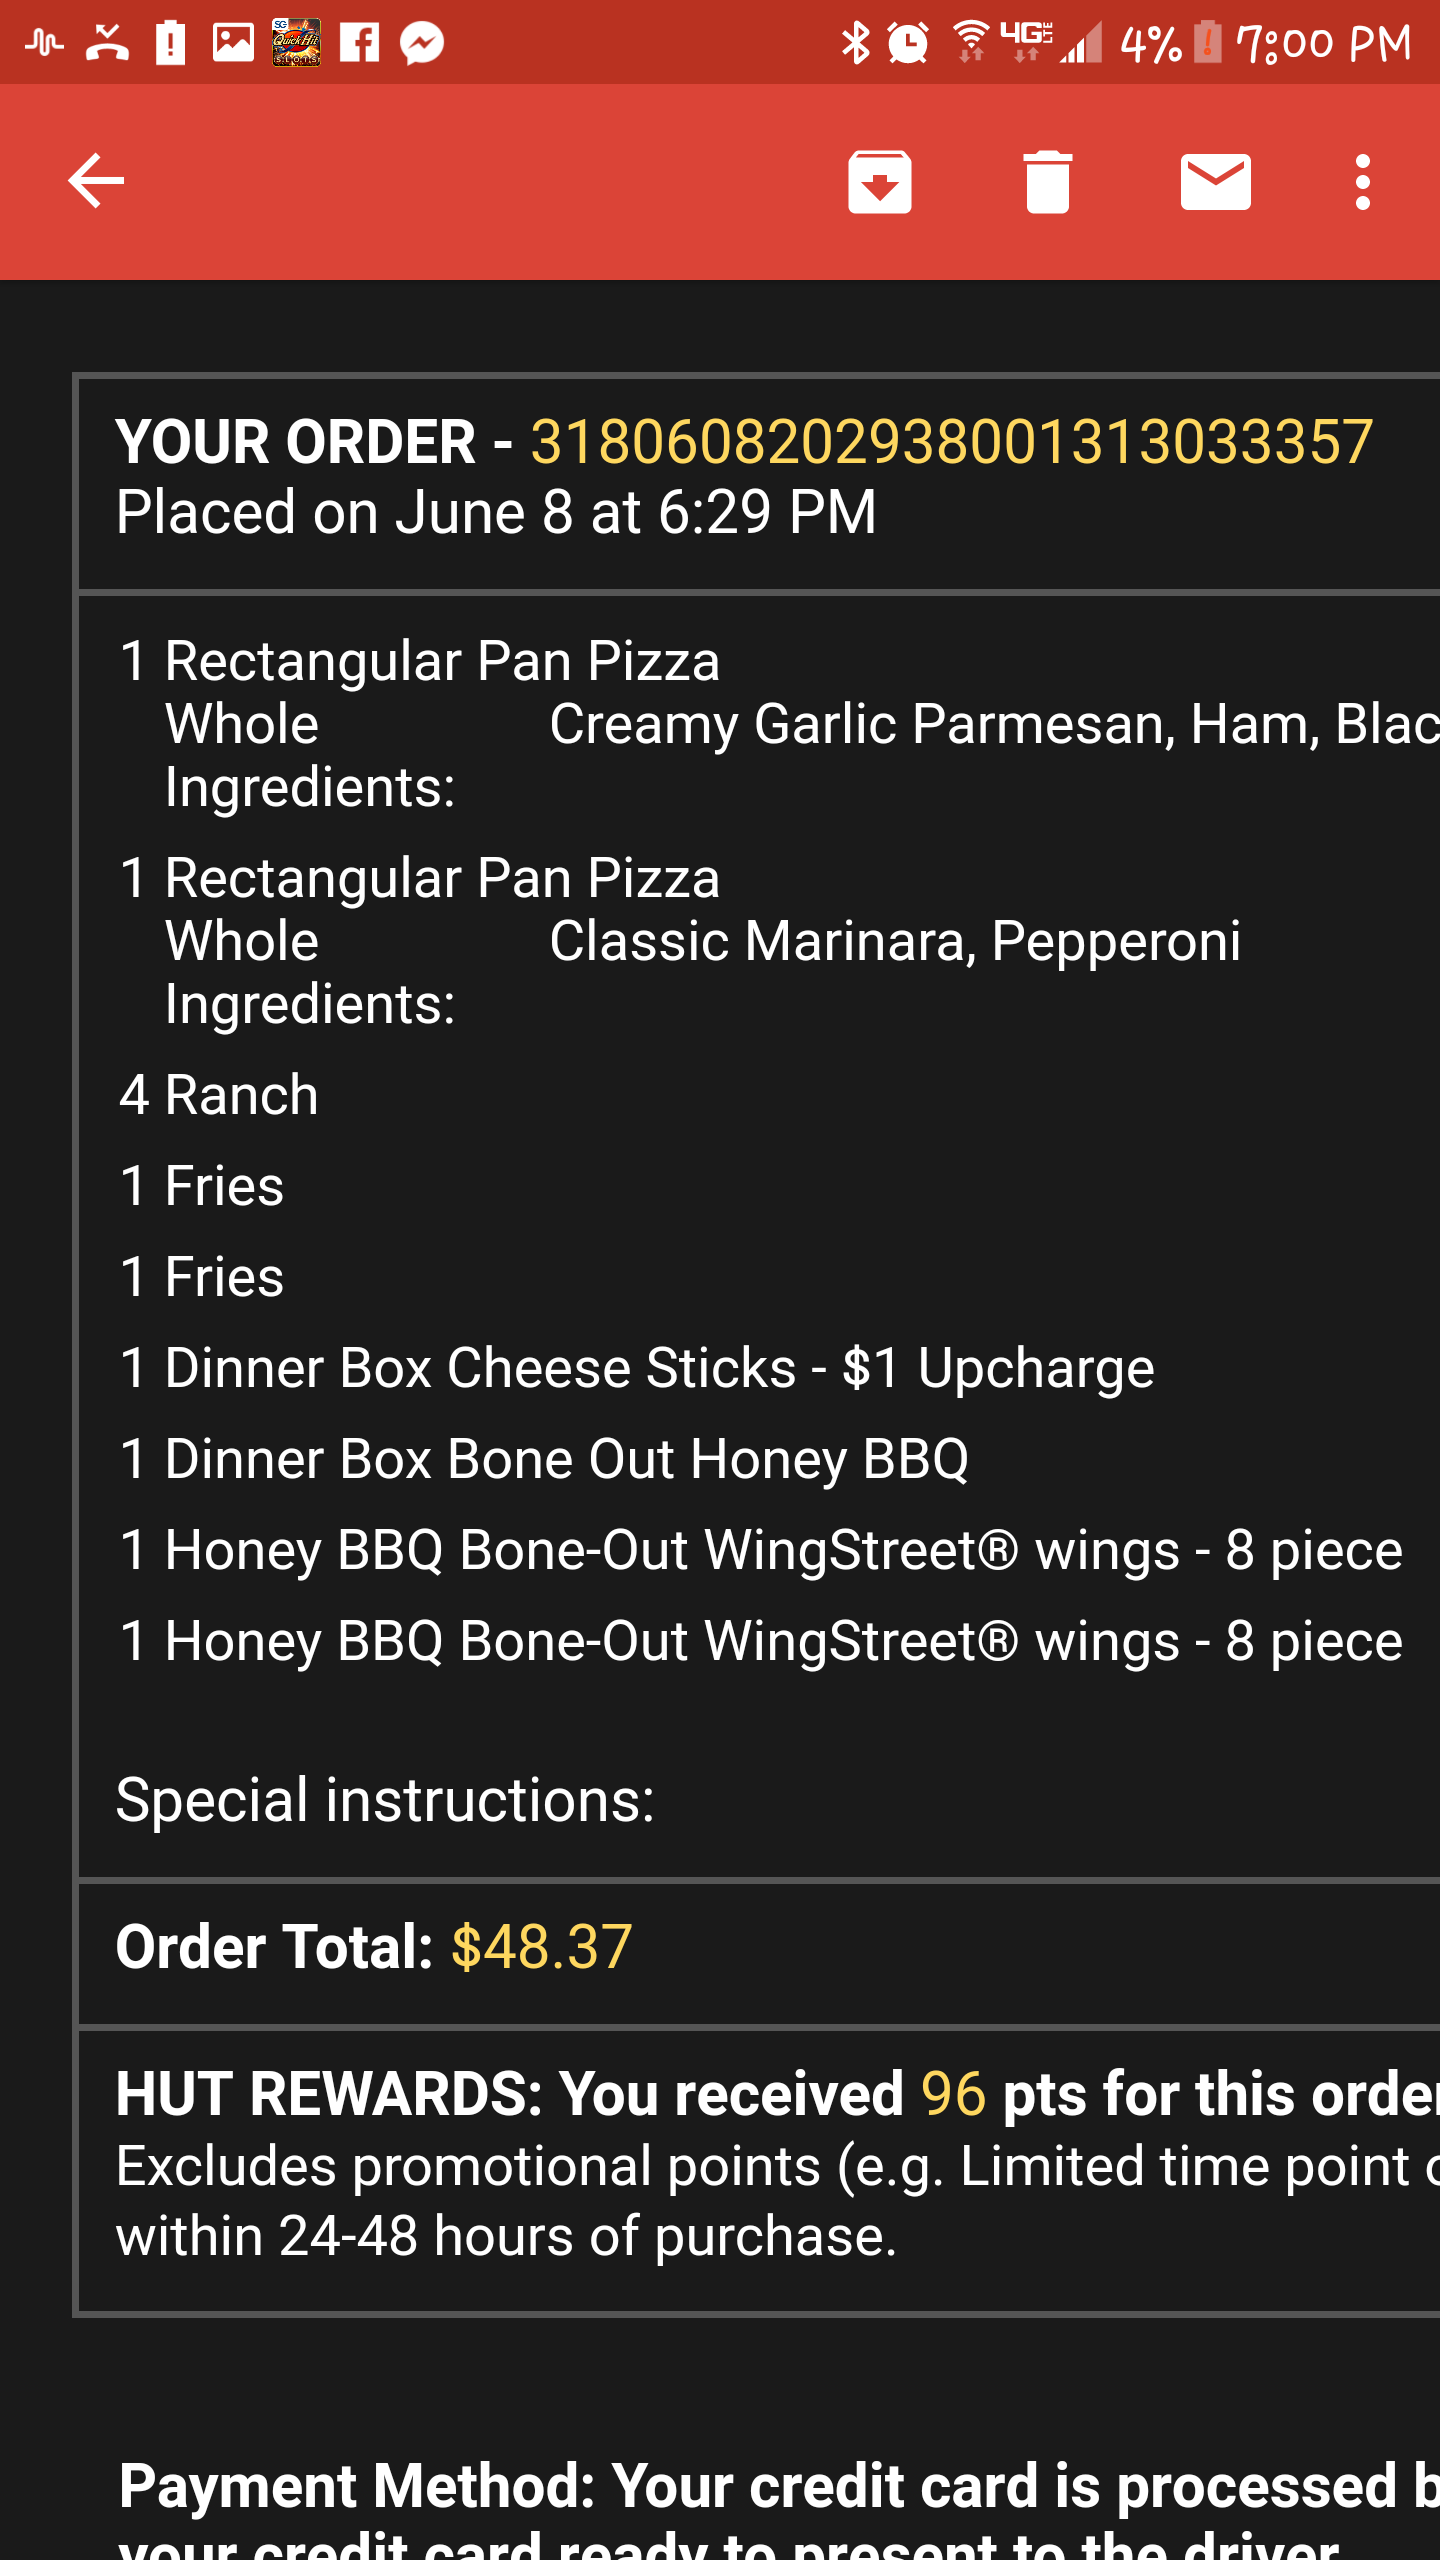Tap the 96 Hut Rewards points
The width and height of the screenshot is (1440, 2560).
(953, 2093)
